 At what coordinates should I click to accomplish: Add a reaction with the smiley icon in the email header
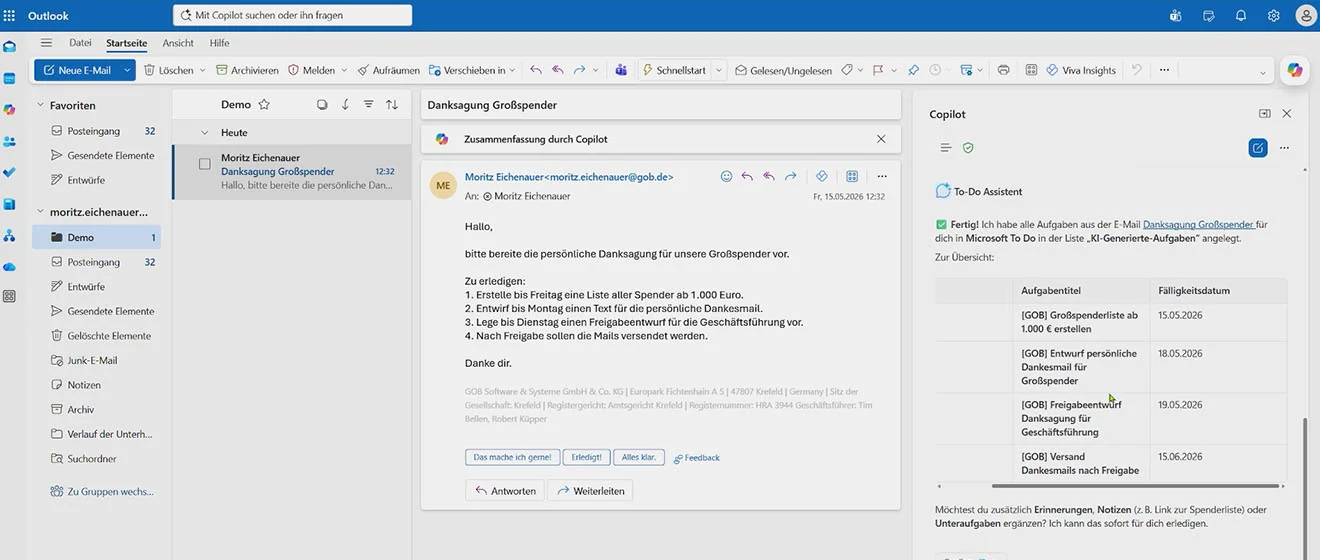[x=727, y=176]
